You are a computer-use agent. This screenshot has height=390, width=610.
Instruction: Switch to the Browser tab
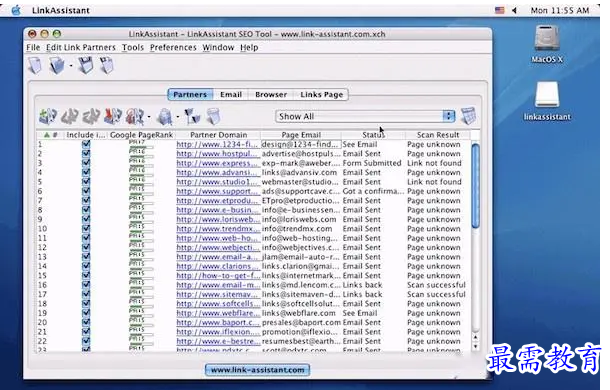tap(271, 95)
